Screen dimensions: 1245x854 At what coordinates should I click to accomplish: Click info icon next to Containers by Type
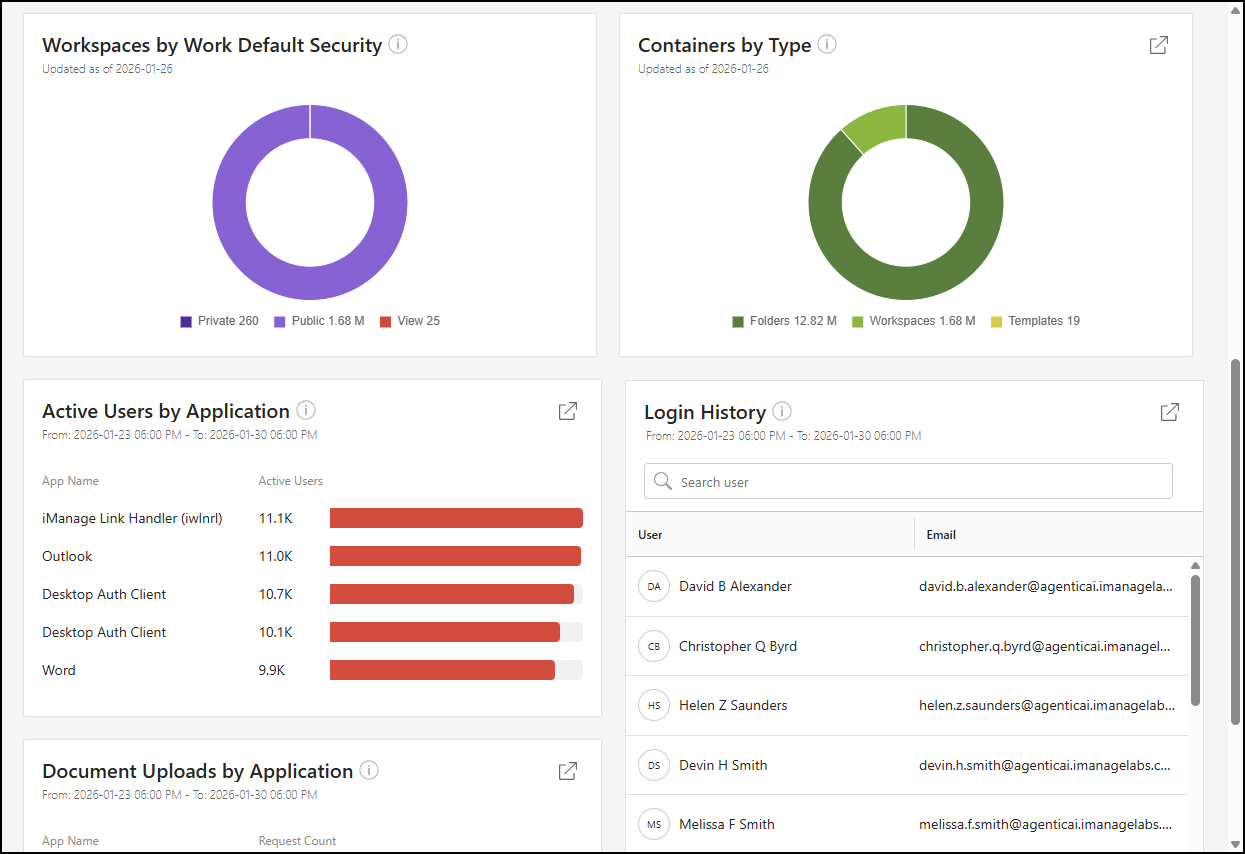pyautogui.click(x=827, y=45)
